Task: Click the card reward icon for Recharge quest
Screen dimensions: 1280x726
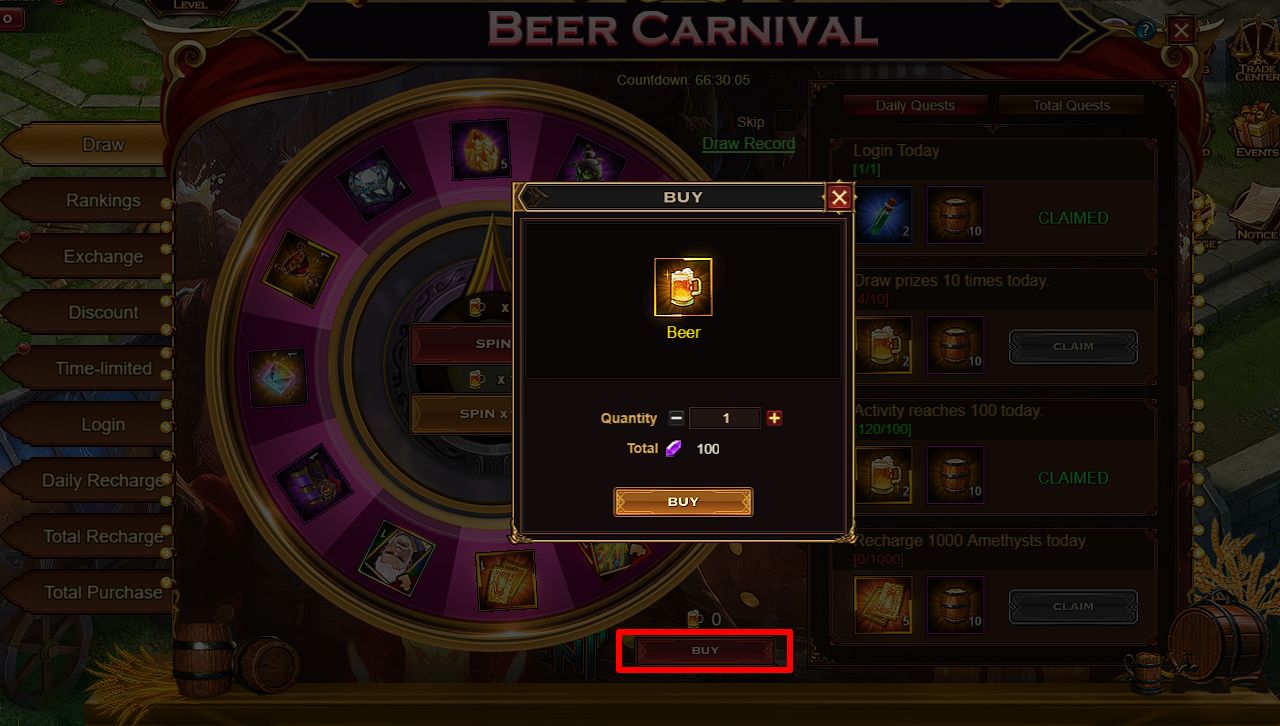Action: (x=883, y=604)
